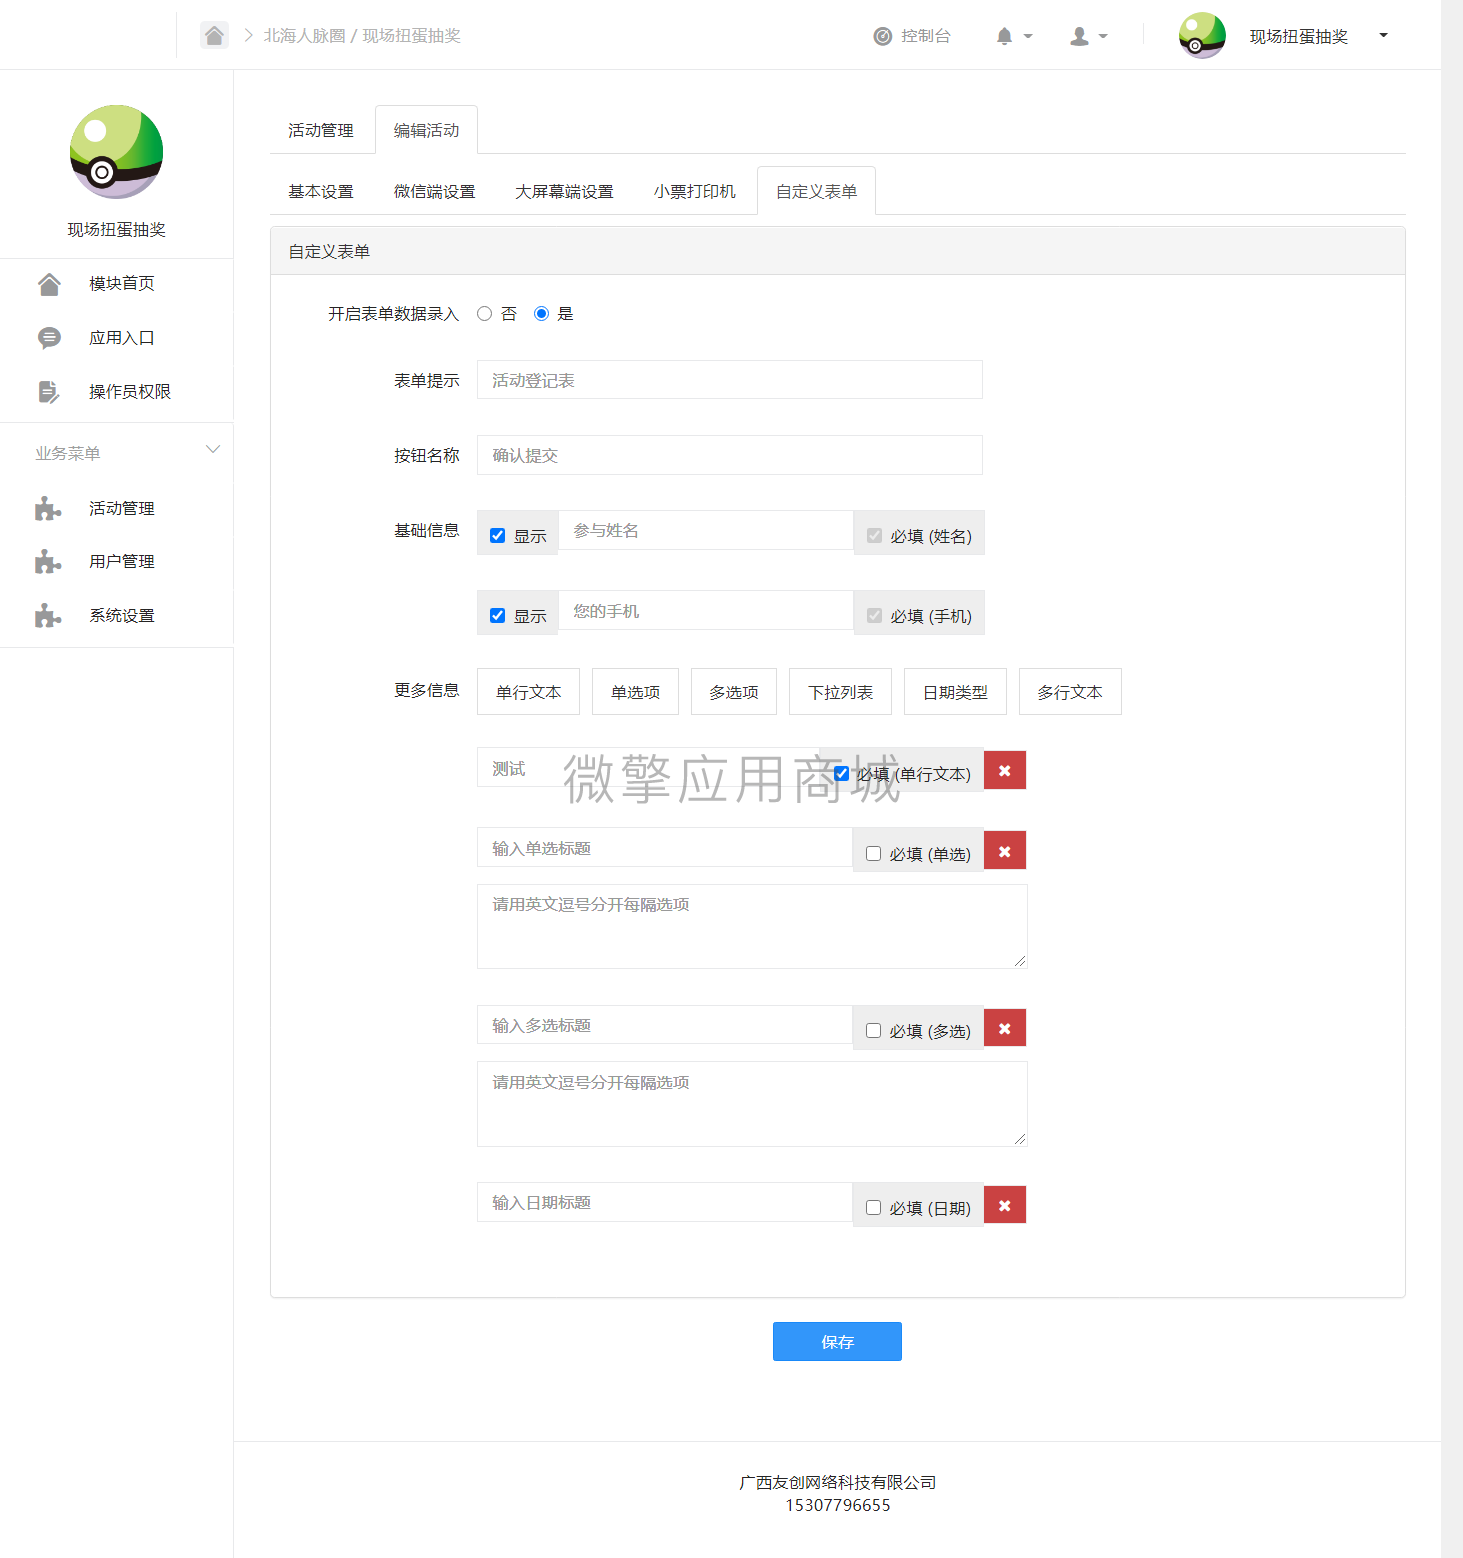Click the 活动管理 puzzle icon in sidebar
Image resolution: width=1463 pixels, height=1558 pixels.
(48, 509)
